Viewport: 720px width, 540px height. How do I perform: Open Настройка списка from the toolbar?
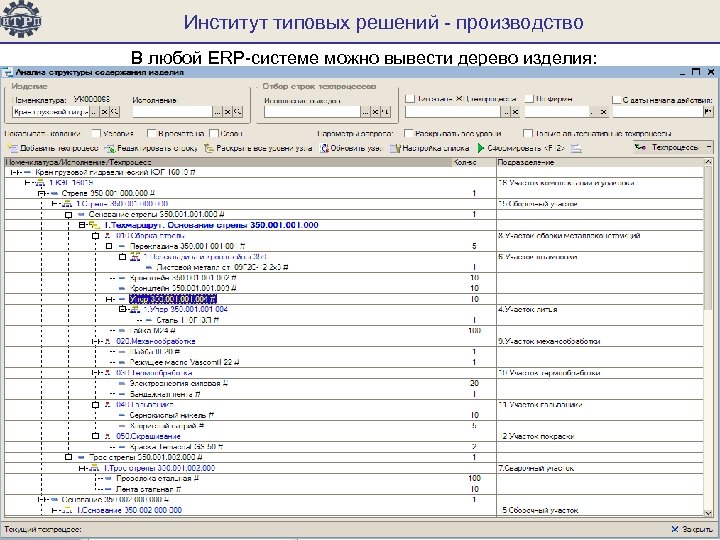point(429,148)
